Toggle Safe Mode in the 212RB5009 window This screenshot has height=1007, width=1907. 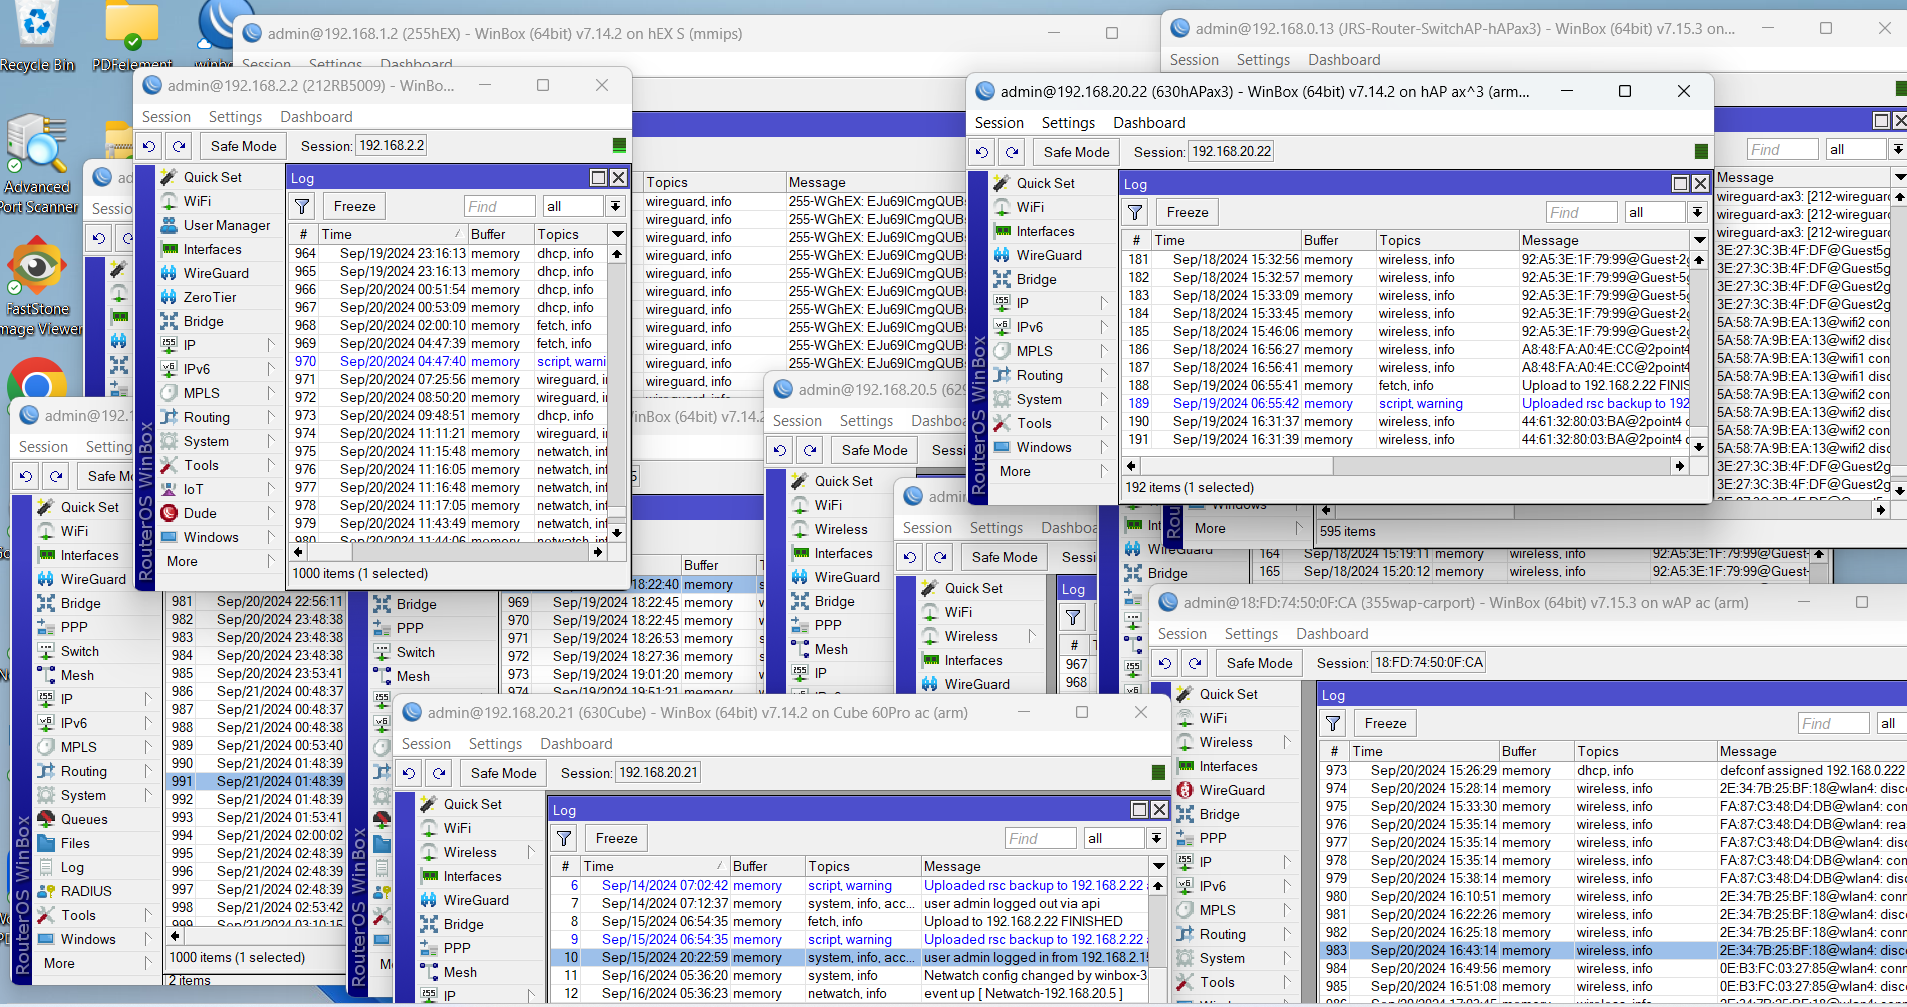pyautogui.click(x=243, y=146)
